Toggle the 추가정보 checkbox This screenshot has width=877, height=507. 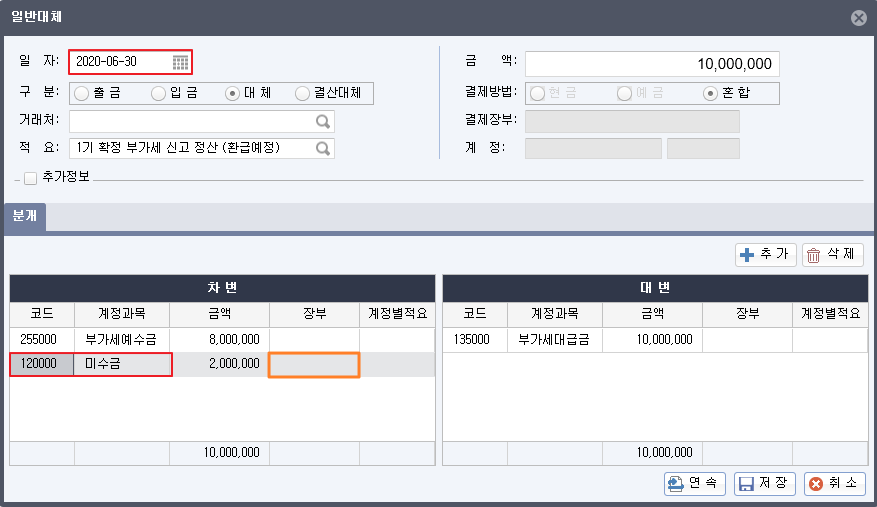[31, 178]
